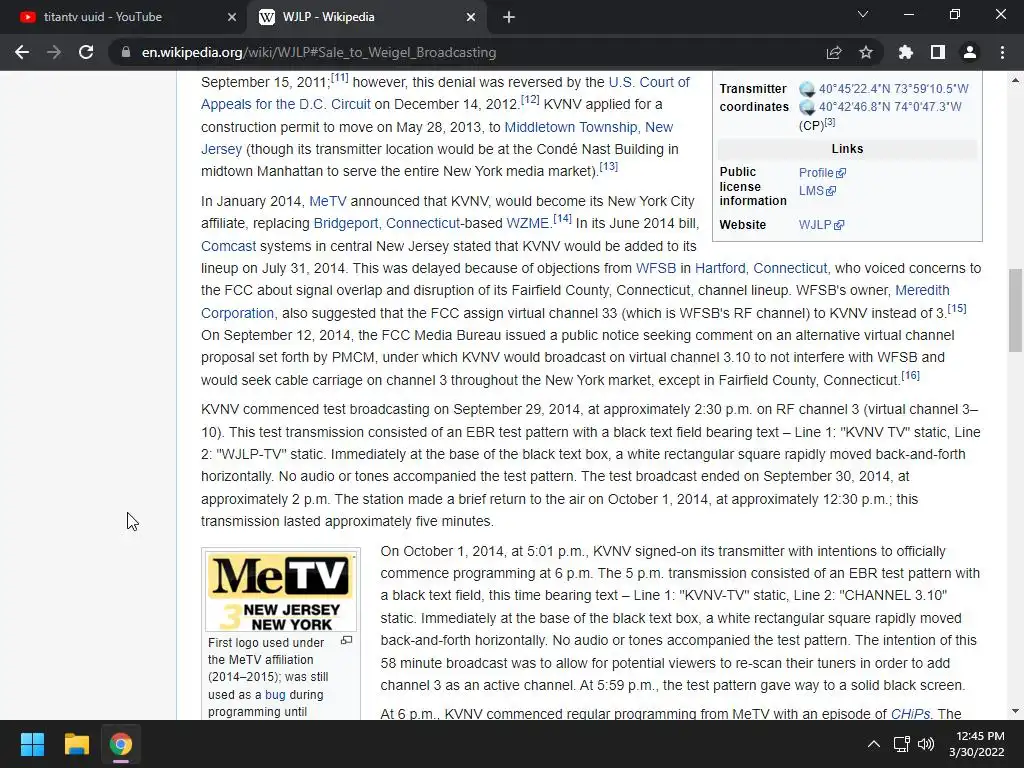Open the MeTV New Jersey logo thumbnail

click(281, 592)
